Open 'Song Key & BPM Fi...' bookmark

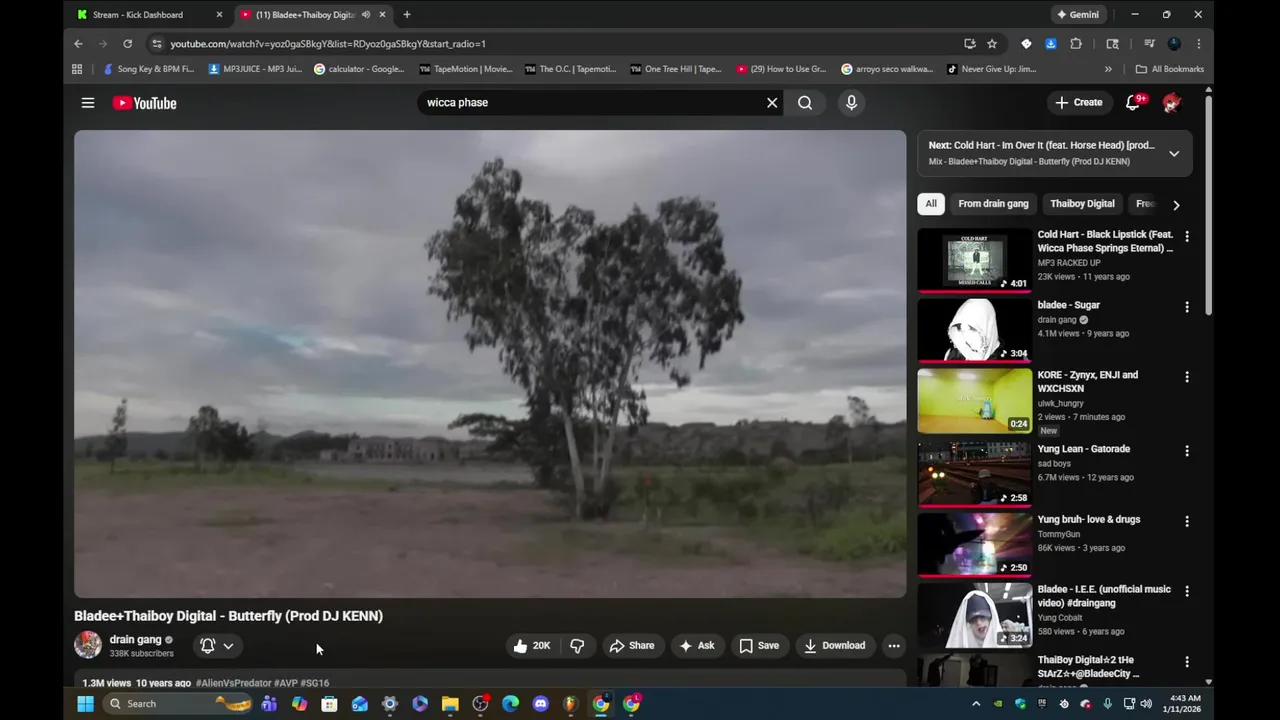click(148, 69)
